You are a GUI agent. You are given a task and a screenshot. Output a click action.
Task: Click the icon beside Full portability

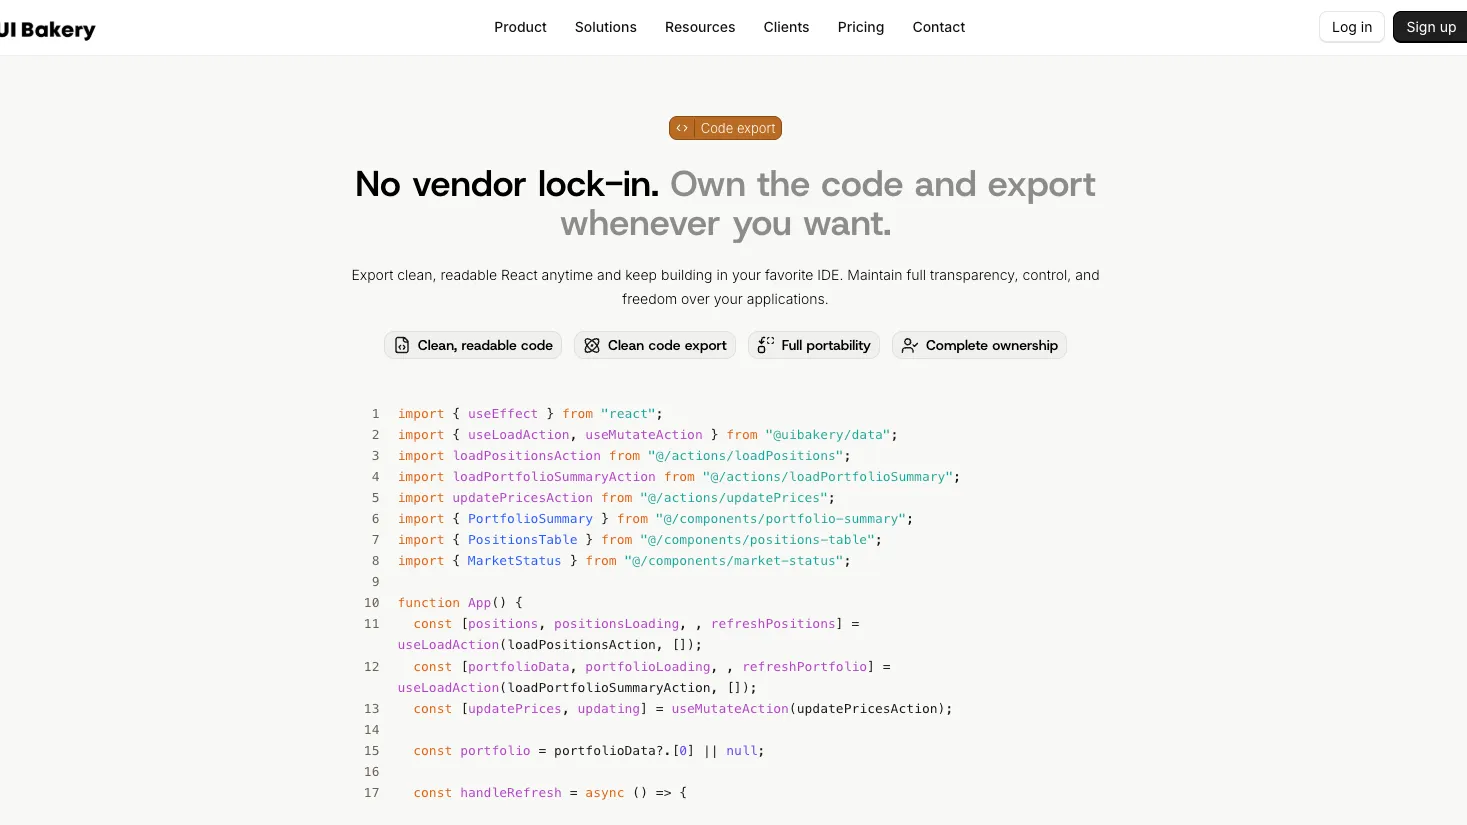pyautogui.click(x=766, y=345)
